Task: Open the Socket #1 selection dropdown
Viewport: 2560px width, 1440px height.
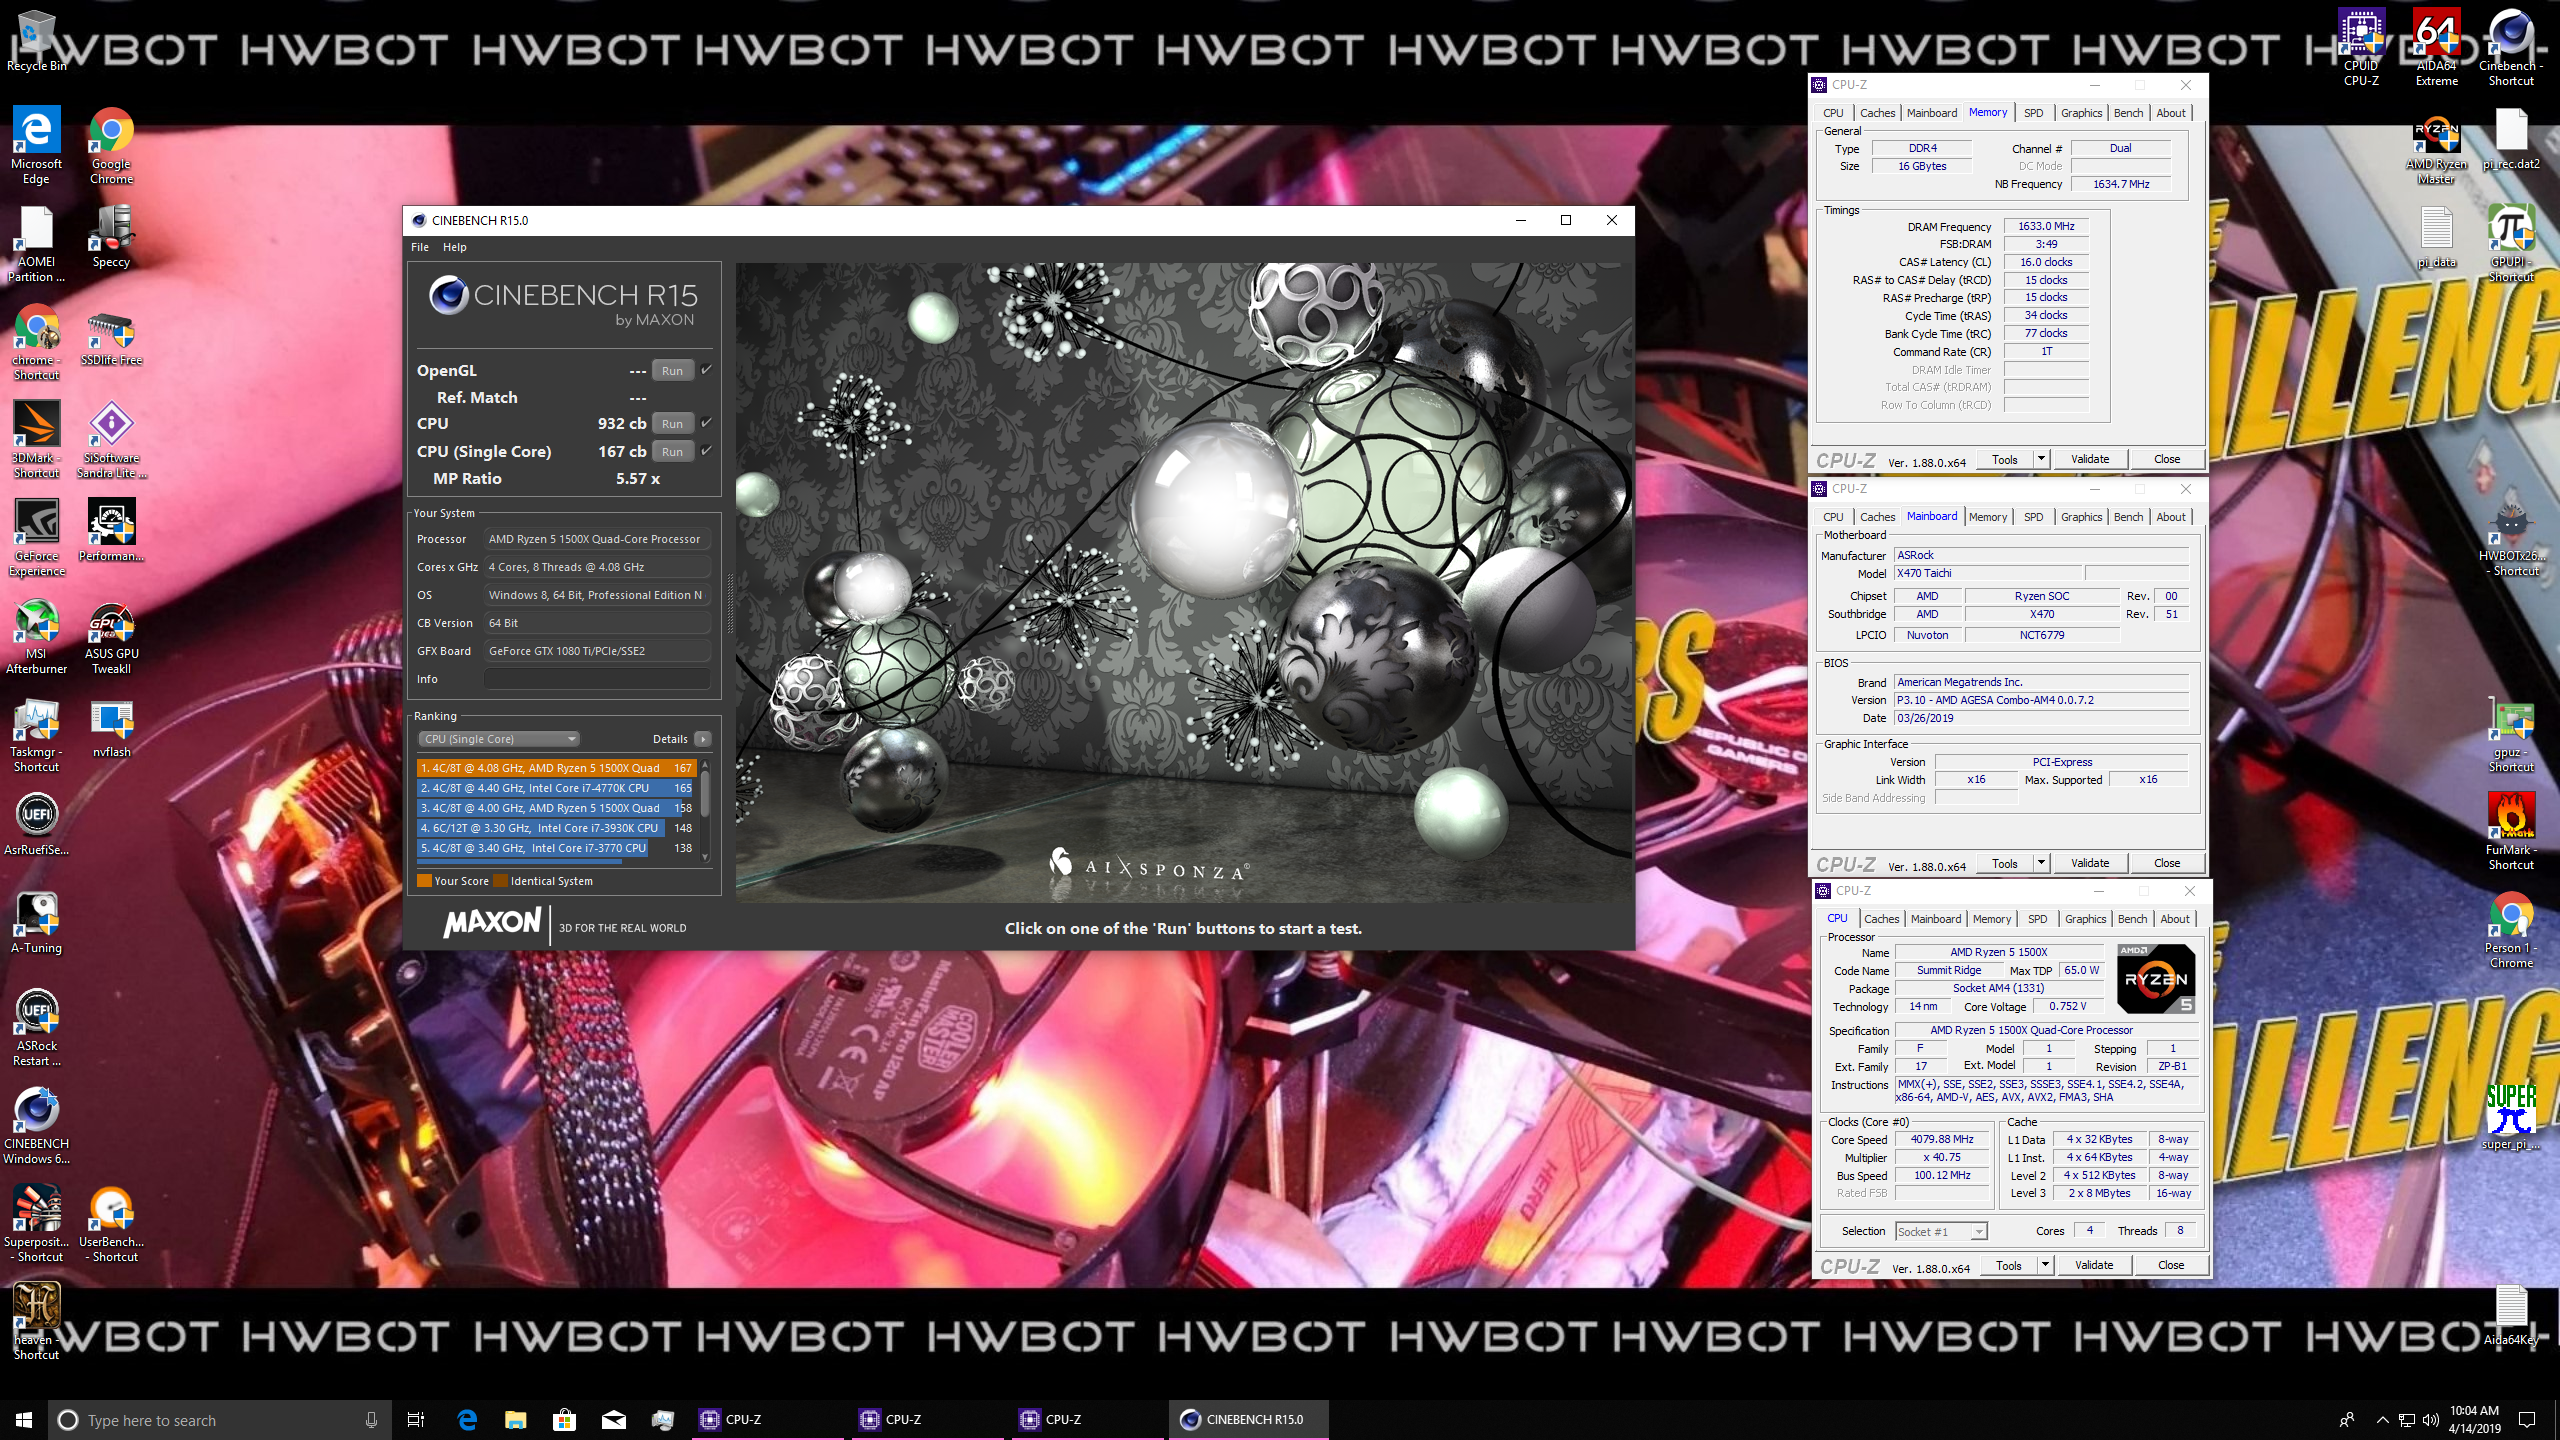Action: pyautogui.click(x=1941, y=1231)
